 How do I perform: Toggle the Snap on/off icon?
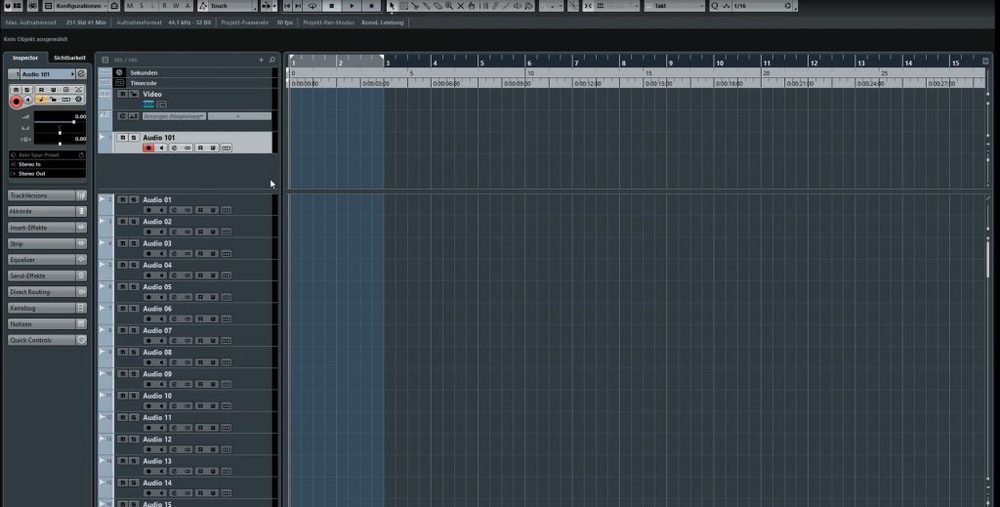pos(589,6)
